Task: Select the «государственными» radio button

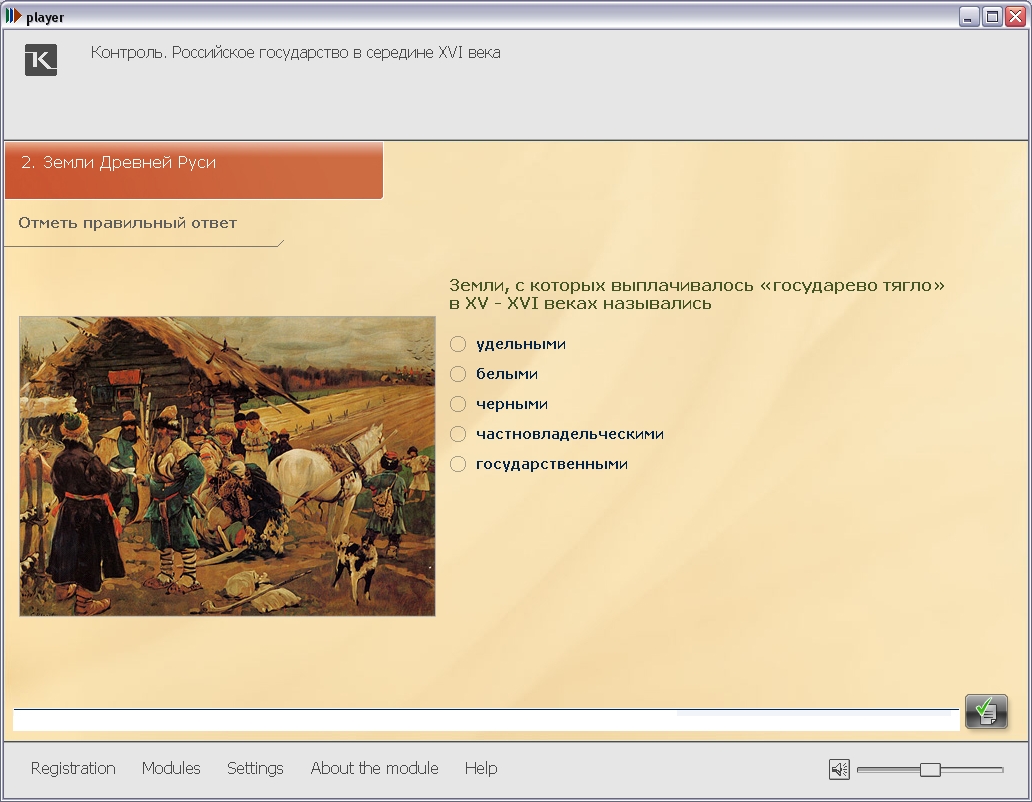Action: pos(459,464)
